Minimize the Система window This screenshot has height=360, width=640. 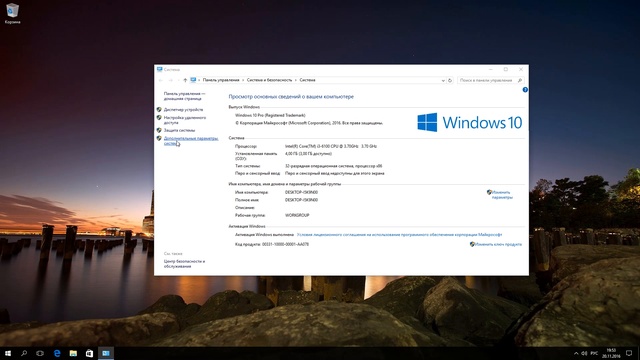(491, 69)
